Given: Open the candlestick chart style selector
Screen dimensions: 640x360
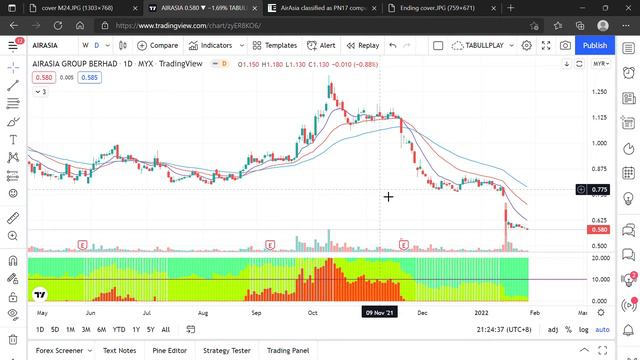Looking at the screenshot, I should tap(122, 45).
